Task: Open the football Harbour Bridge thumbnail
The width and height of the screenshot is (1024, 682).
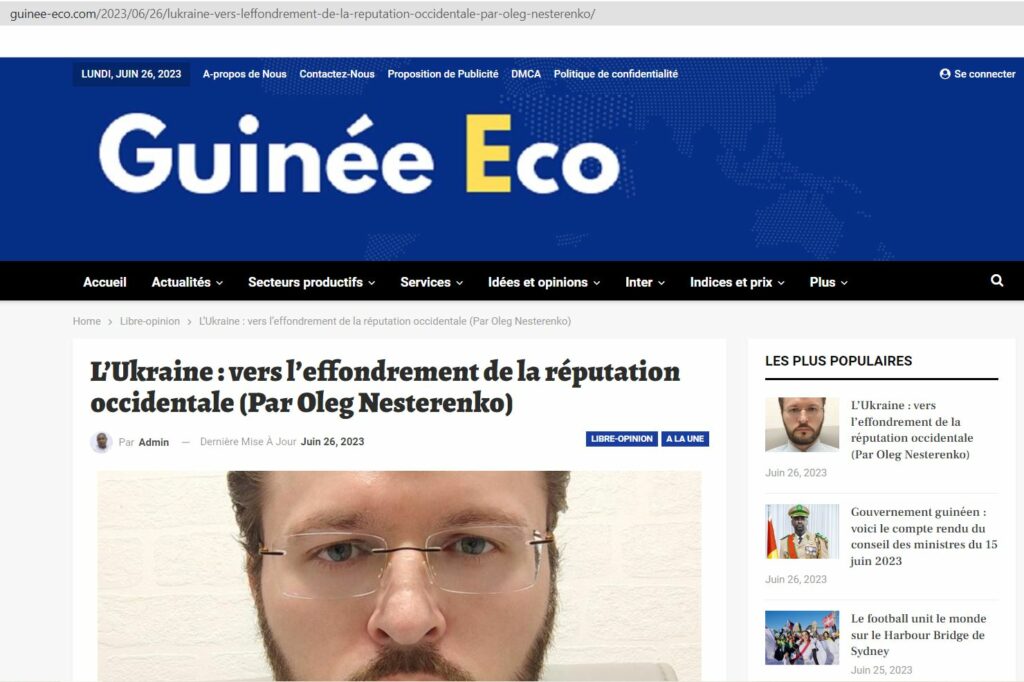Action: pos(802,638)
